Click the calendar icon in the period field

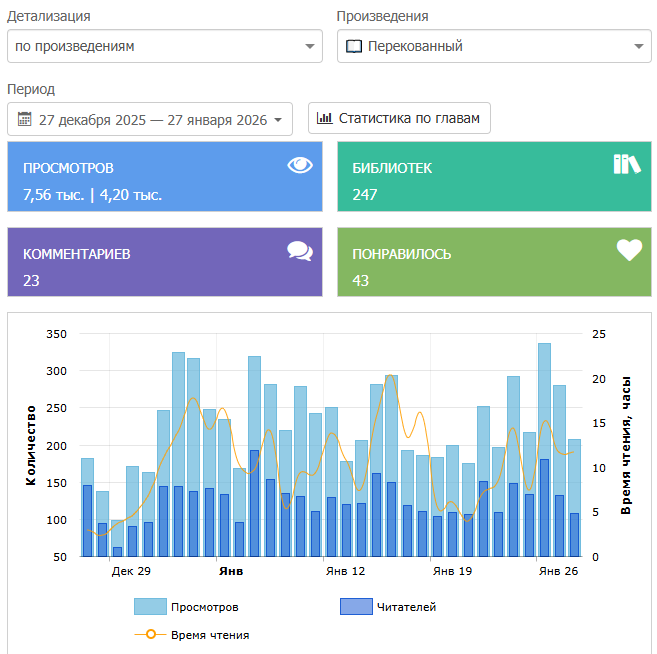click(25, 119)
